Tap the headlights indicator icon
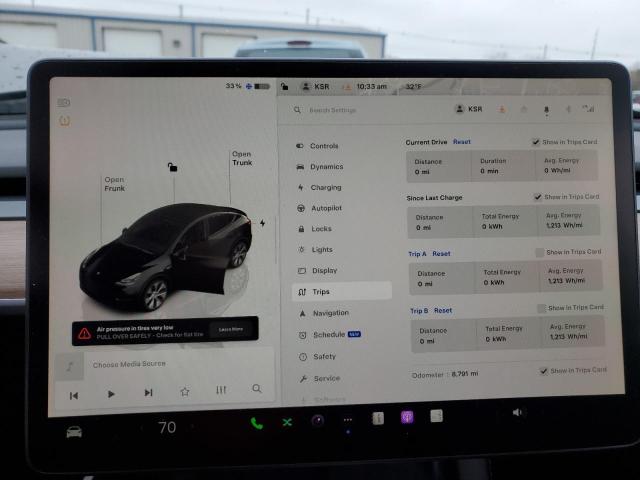This screenshot has width=640, height=480. (64, 102)
